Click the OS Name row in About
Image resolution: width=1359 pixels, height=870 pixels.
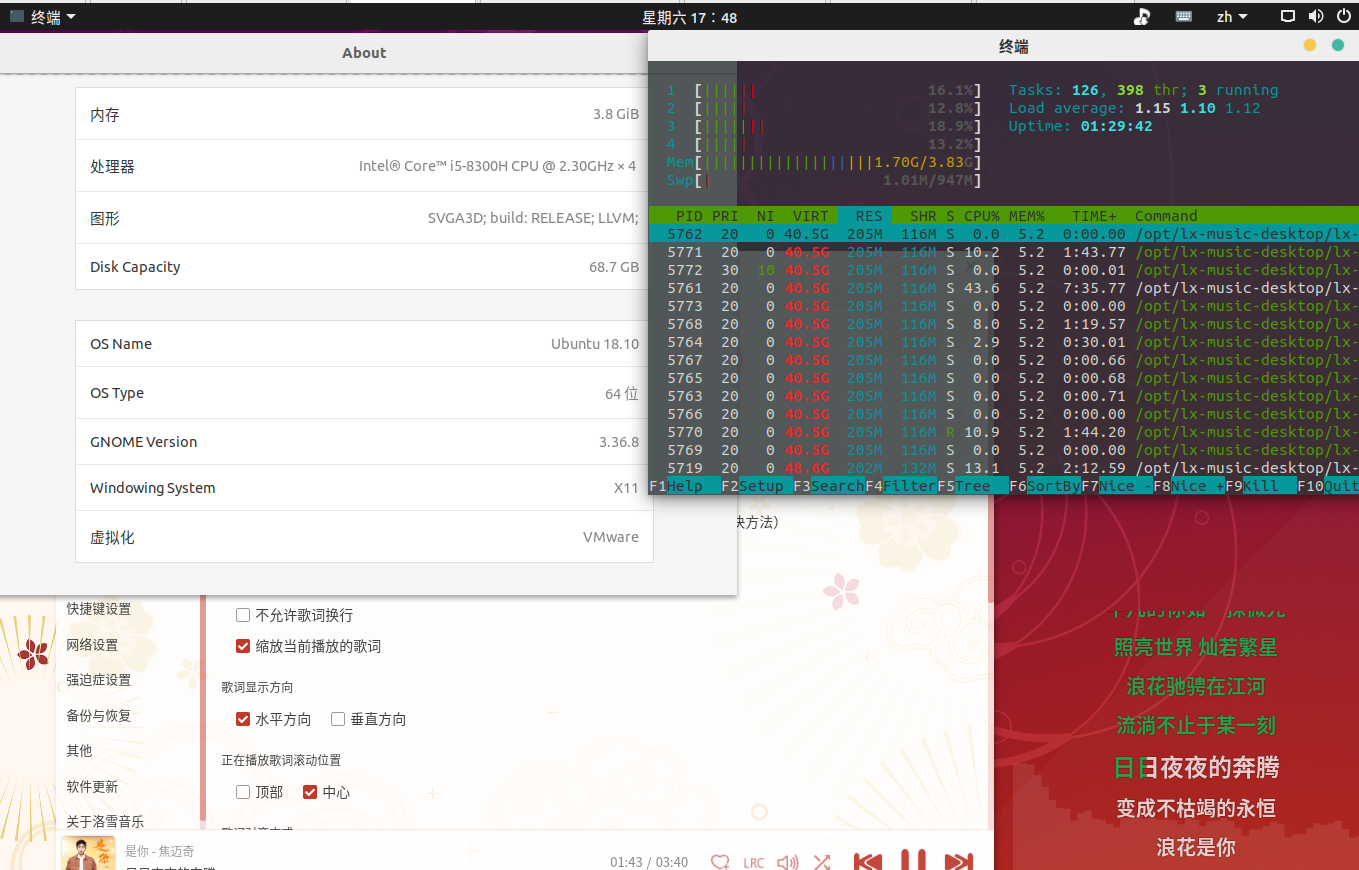(x=364, y=344)
